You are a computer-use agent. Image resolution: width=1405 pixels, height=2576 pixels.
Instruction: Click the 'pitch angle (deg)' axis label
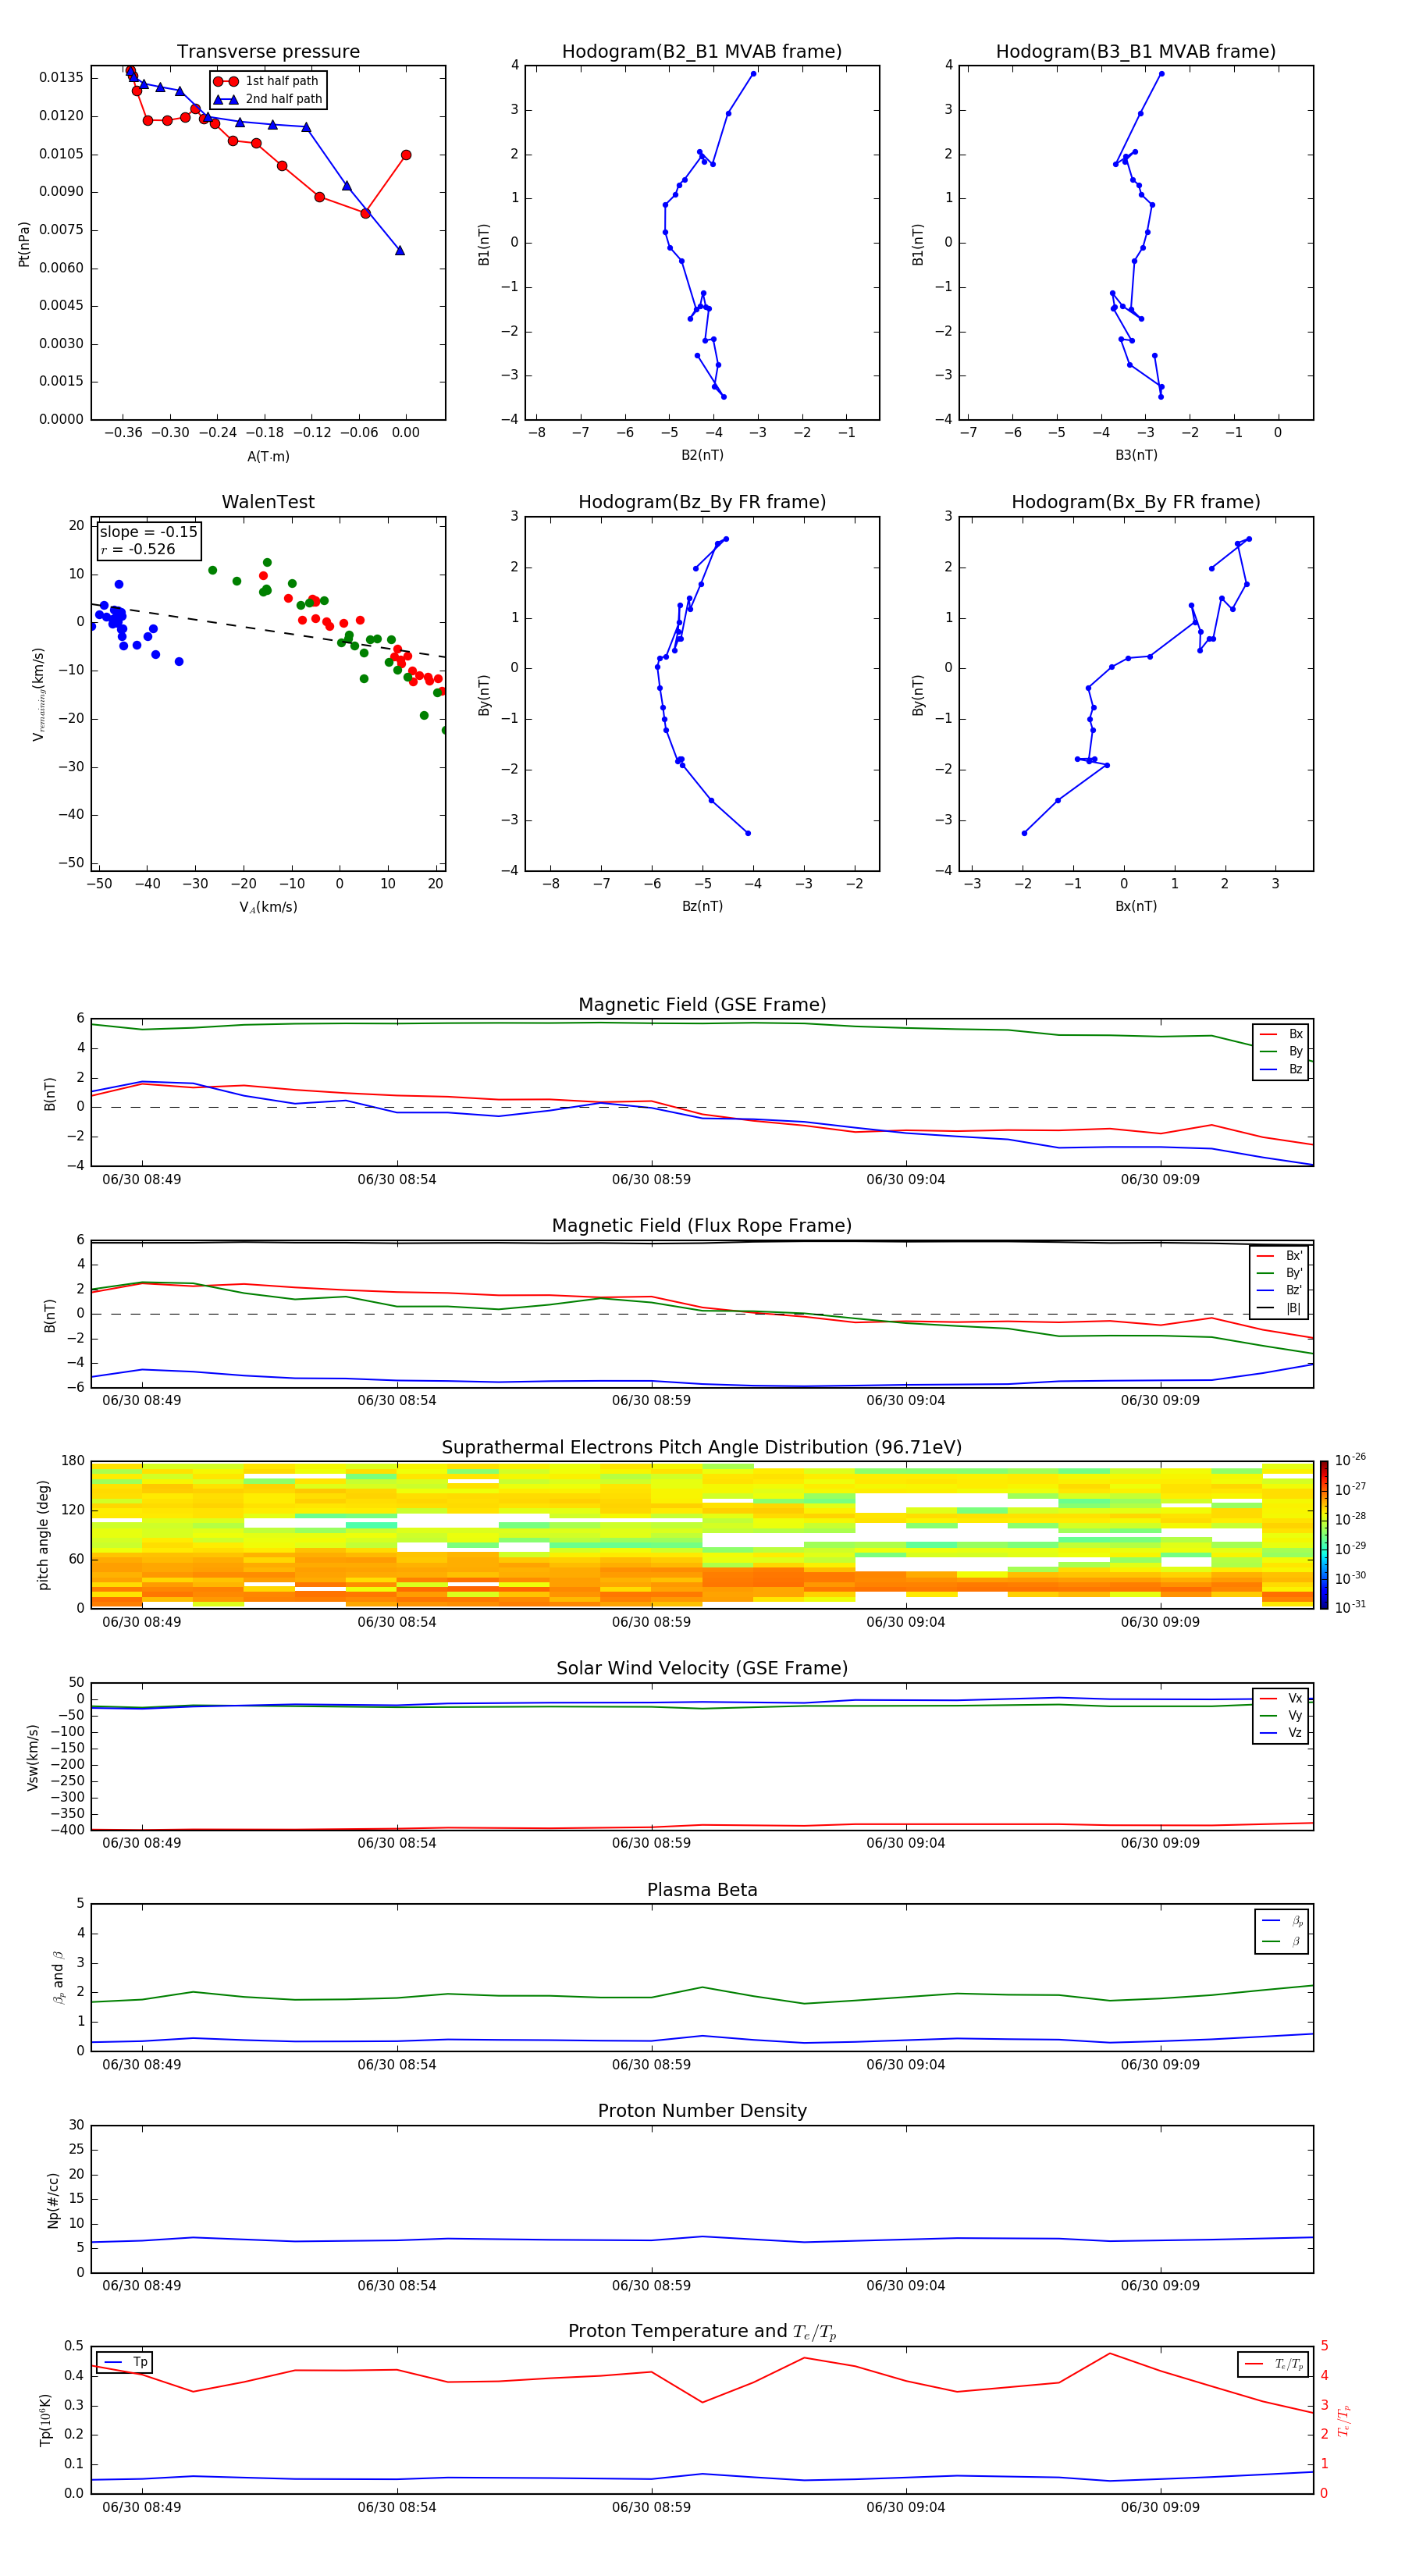point(43,1535)
